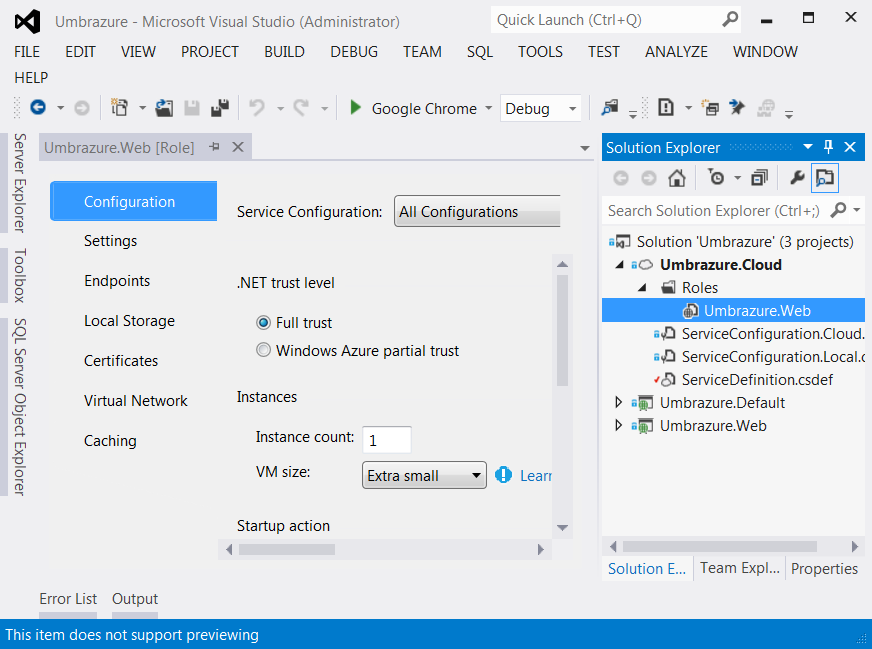Click the Home icon in Solution Explorer
The width and height of the screenshot is (872, 649).
coord(677,178)
